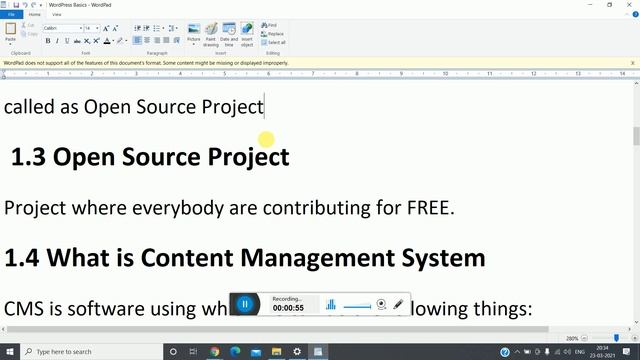
Task: Click the webcam icon on the recording bar
Action: tap(381, 304)
